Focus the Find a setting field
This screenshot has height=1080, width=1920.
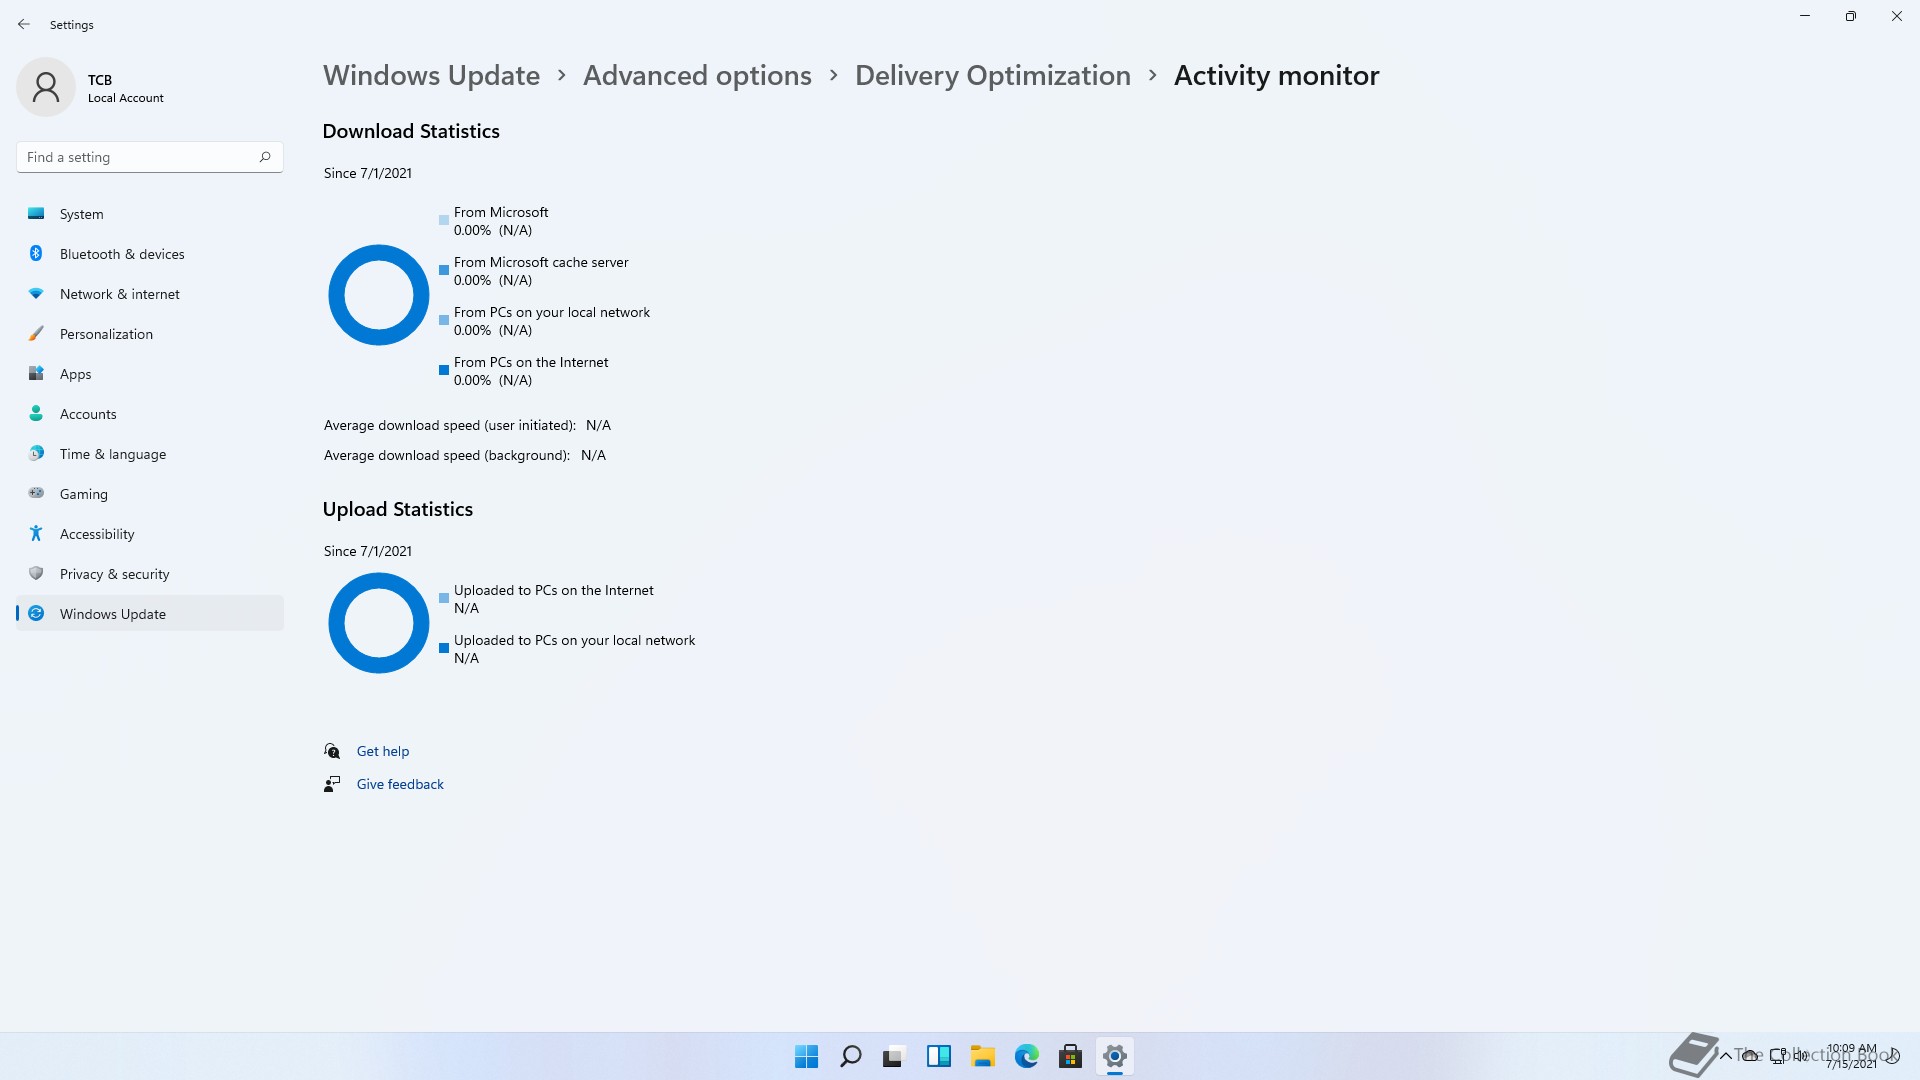(x=150, y=157)
